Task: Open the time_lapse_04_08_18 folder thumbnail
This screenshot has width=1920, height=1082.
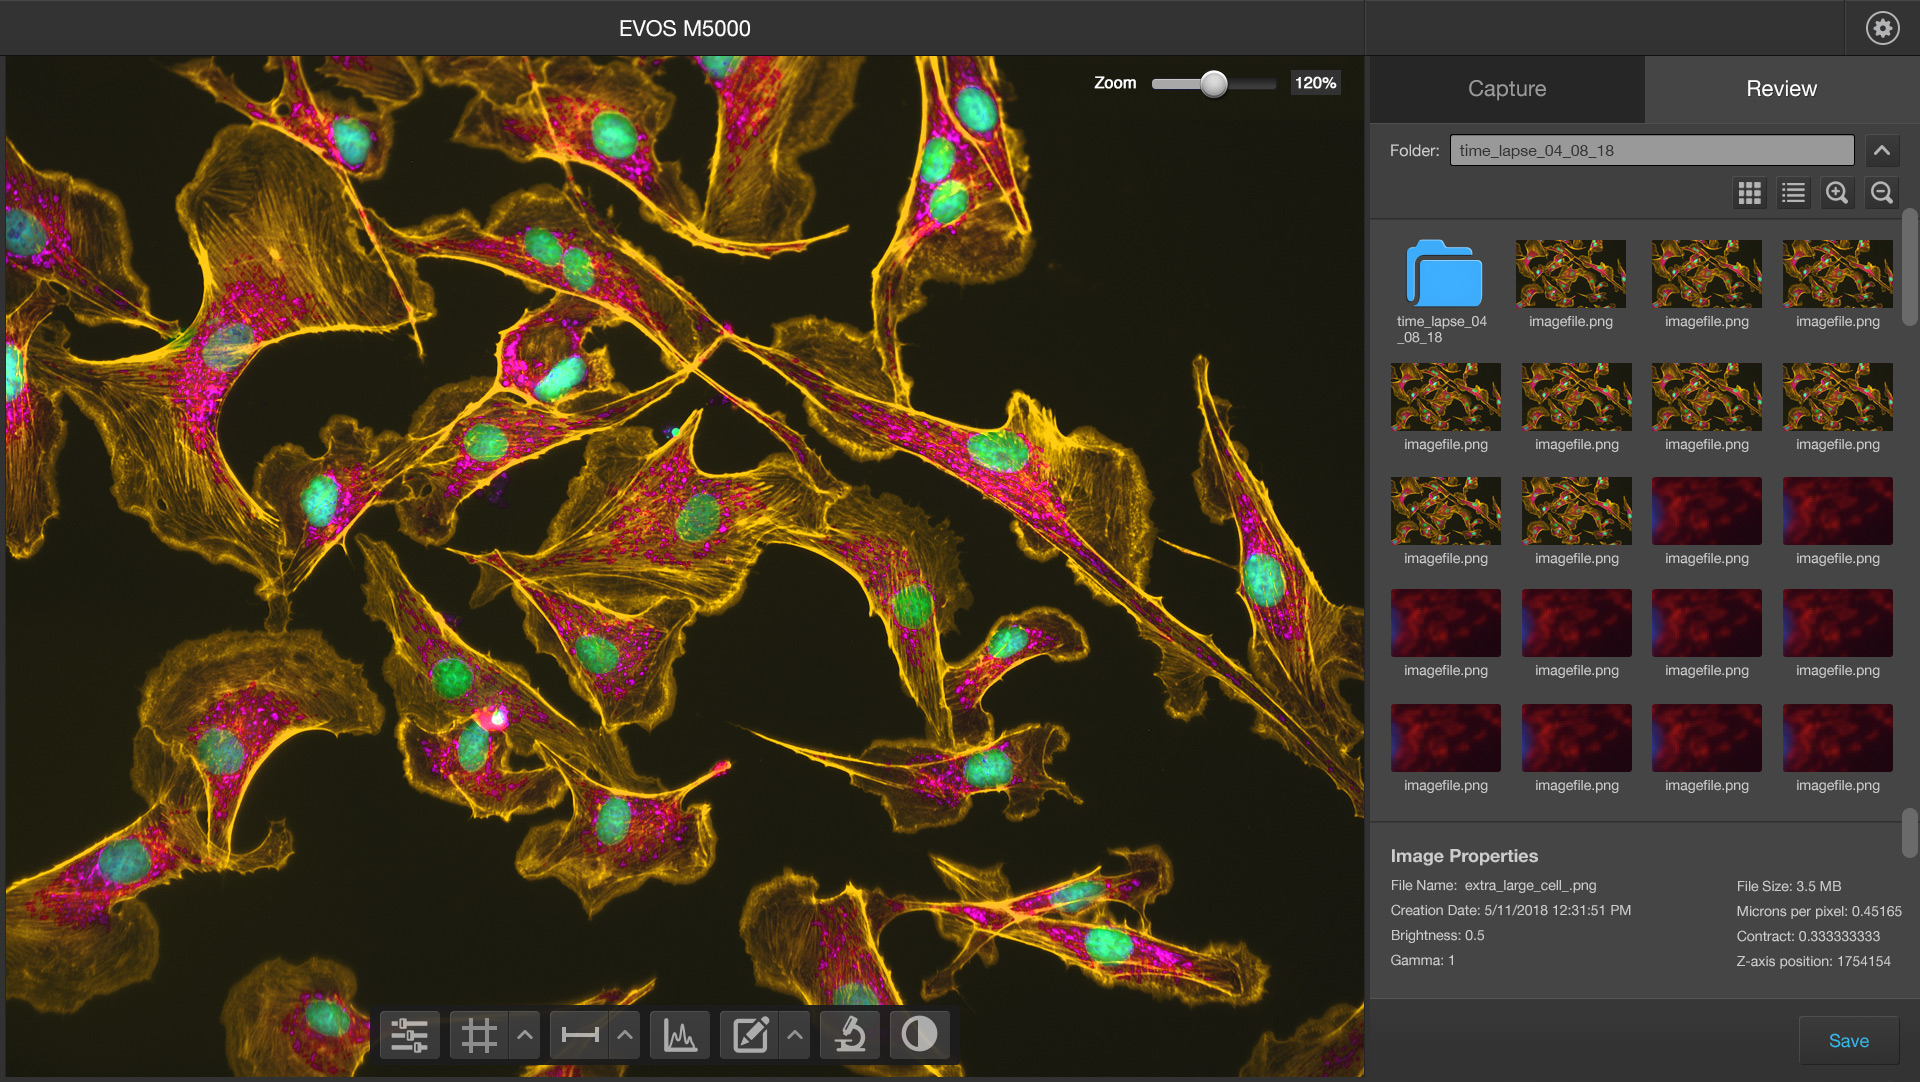Action: click(x=1443, y=275)
